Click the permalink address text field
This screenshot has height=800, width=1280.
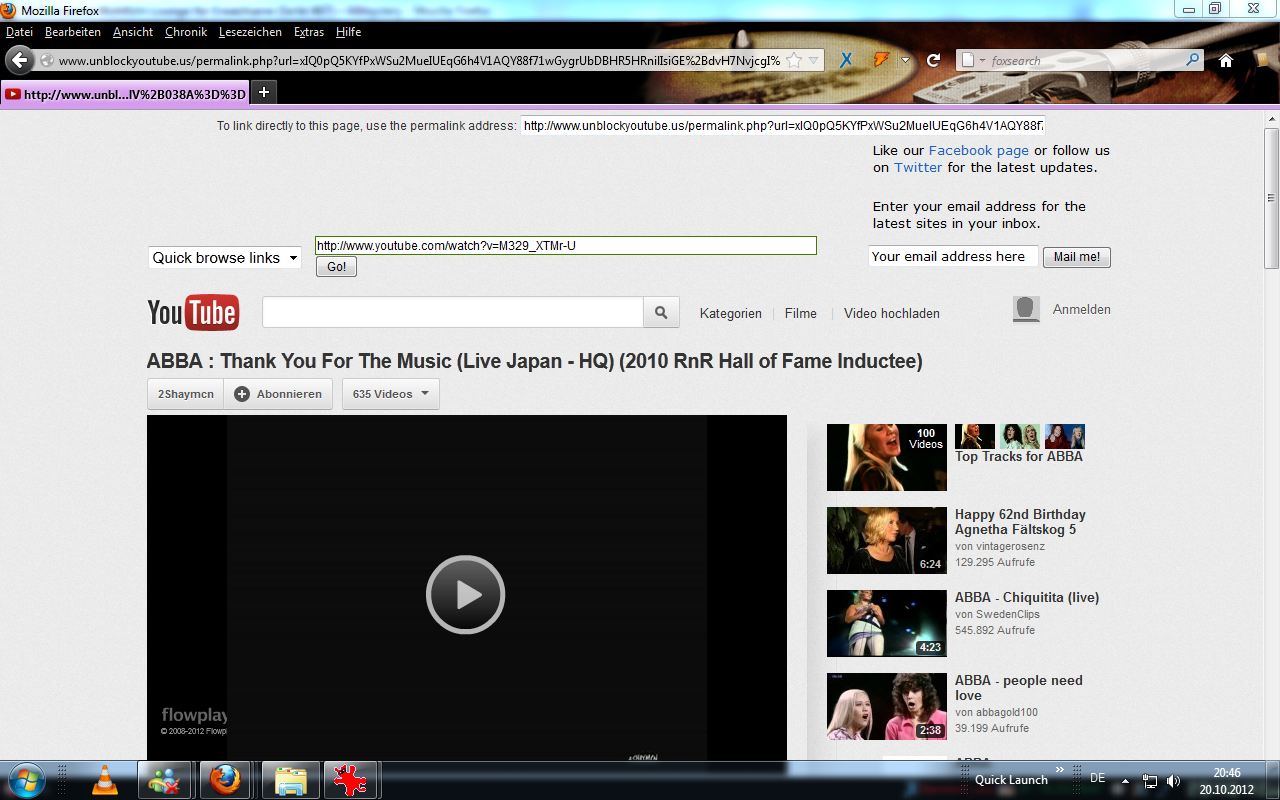click(x=782, y=126)
